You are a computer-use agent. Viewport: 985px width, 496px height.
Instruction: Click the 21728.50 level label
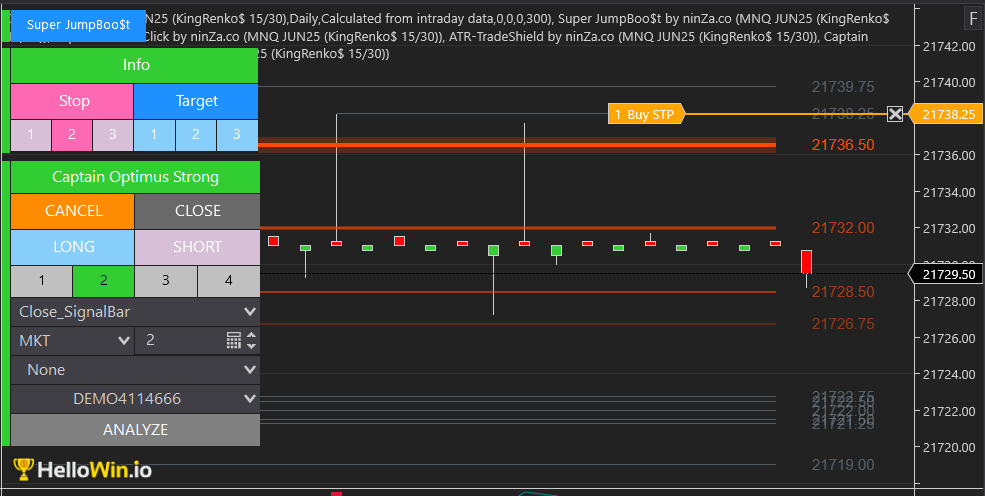pyautogui.click(x=843, y=292)
